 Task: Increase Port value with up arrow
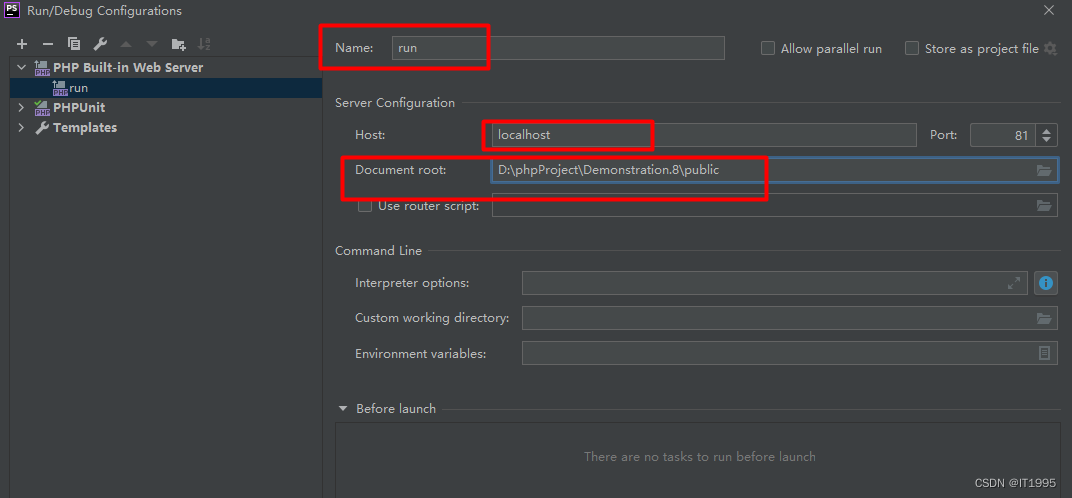pos(1047,130)
